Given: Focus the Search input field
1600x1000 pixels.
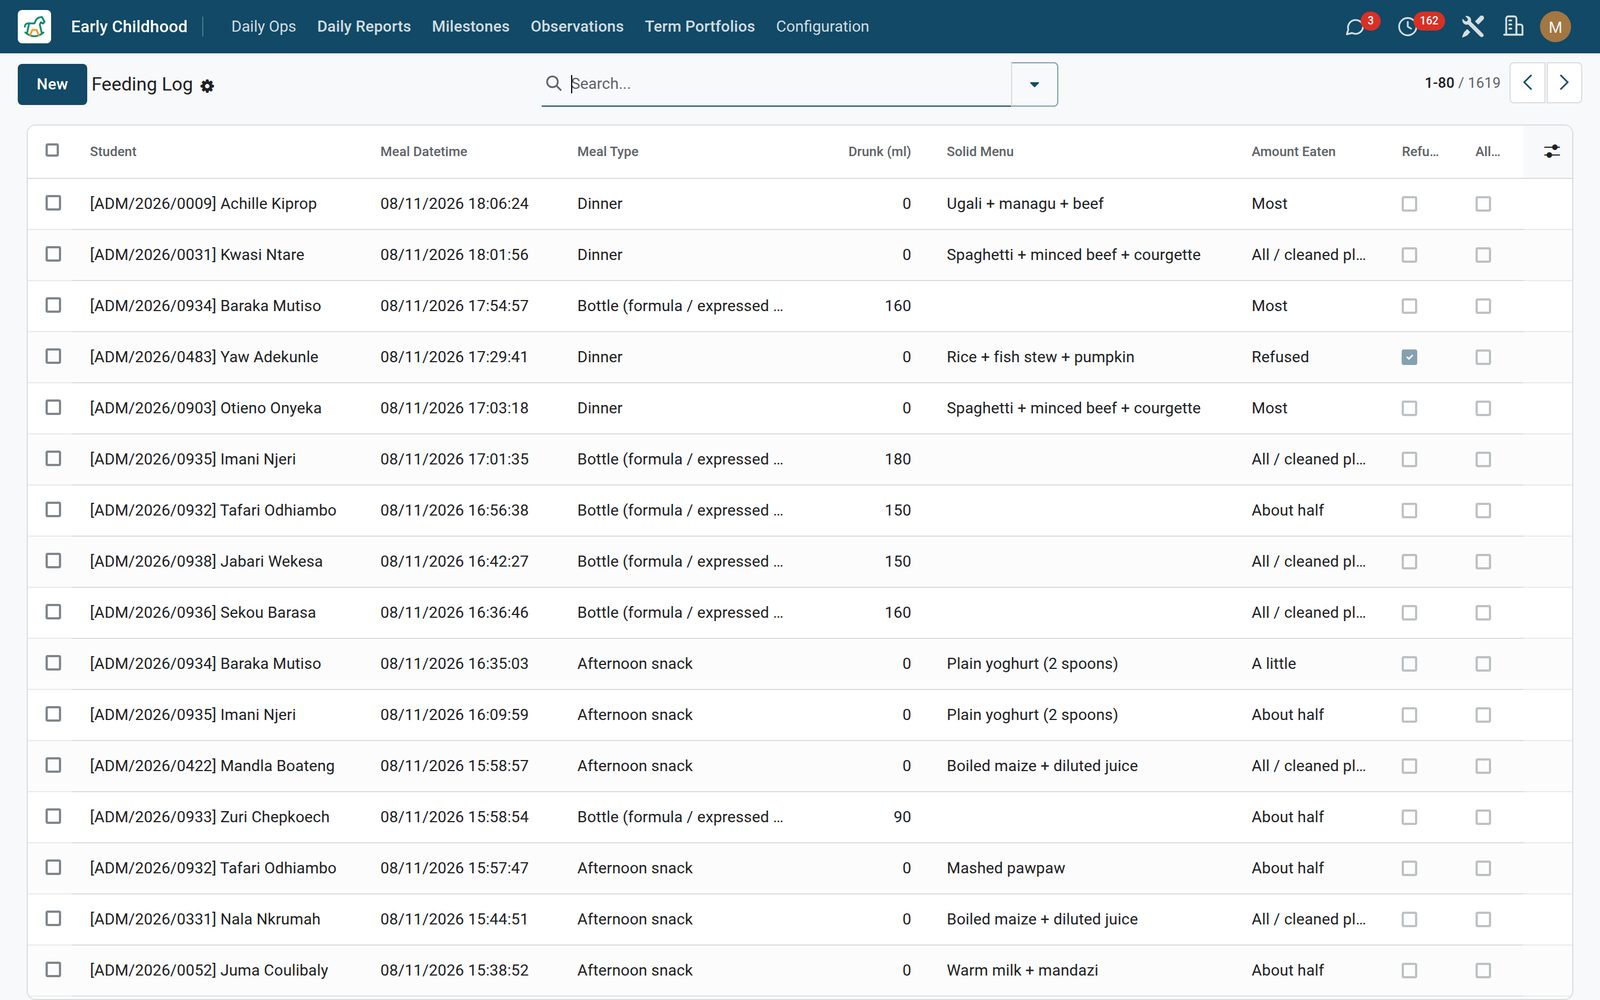Looking at the screenshot, I should 788,84.
